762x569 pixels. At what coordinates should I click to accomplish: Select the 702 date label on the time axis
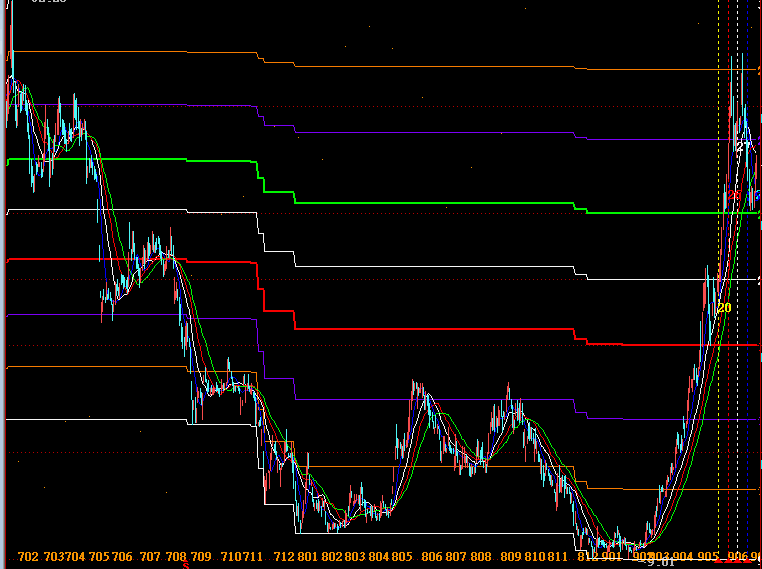28,556
